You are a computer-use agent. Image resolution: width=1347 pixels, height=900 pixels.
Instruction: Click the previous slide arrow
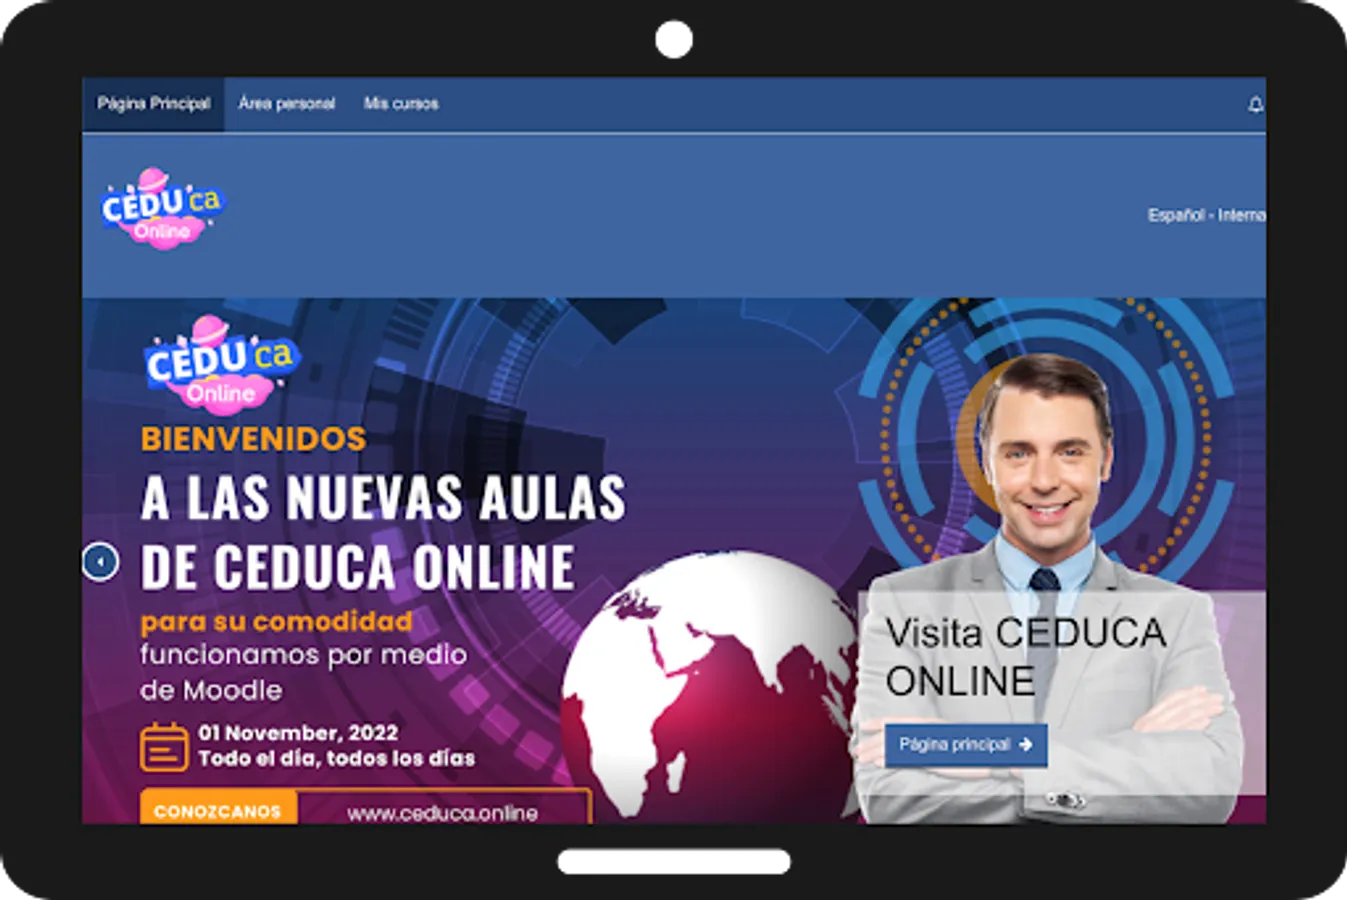[100, 562]
